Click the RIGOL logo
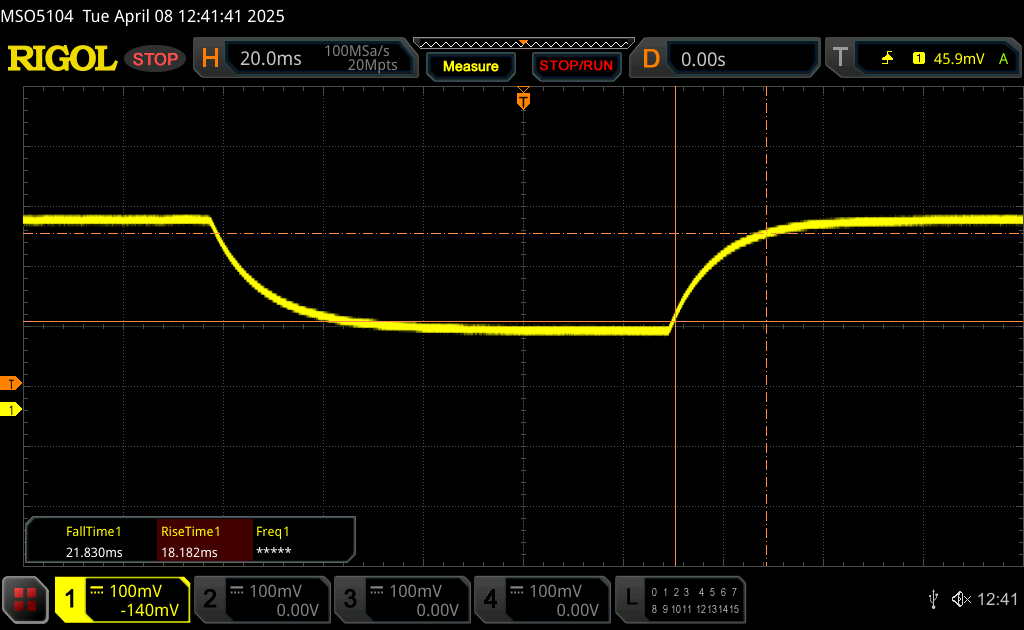This screenshot has width=1024, height=630. pyautogui.click(x=62, y=59)
